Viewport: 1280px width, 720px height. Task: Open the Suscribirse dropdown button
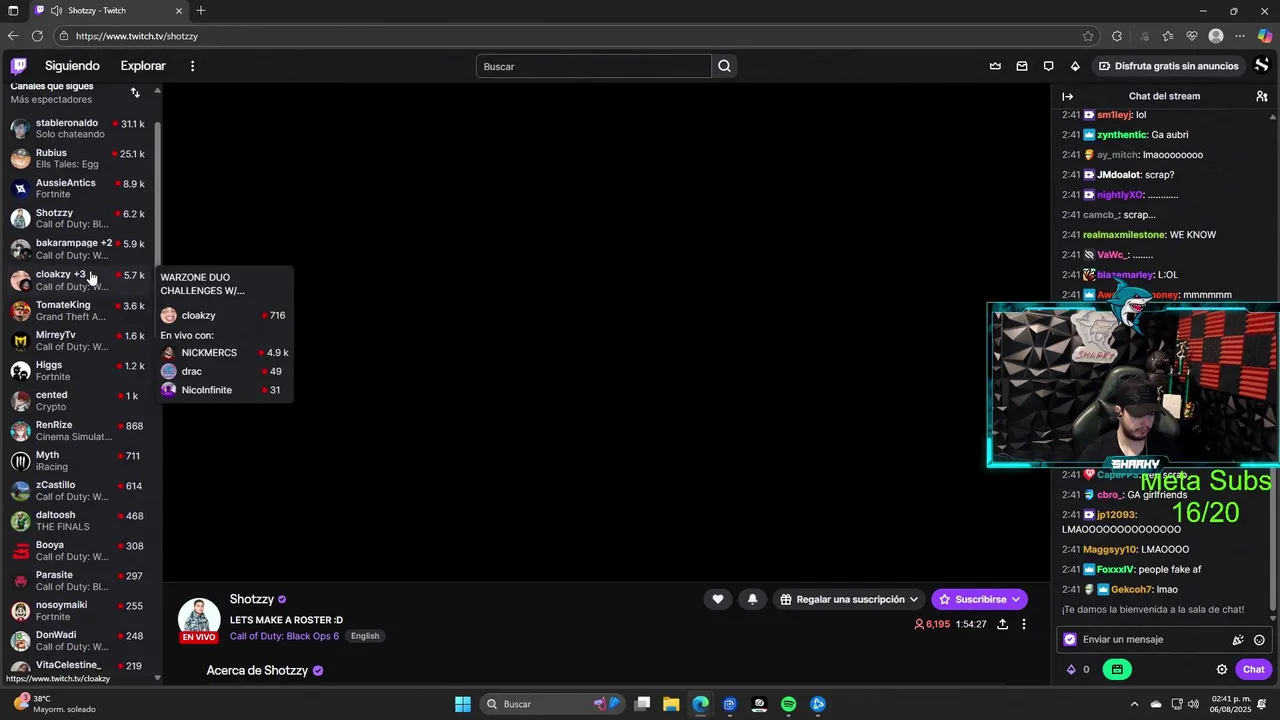[x=980, y=599]
